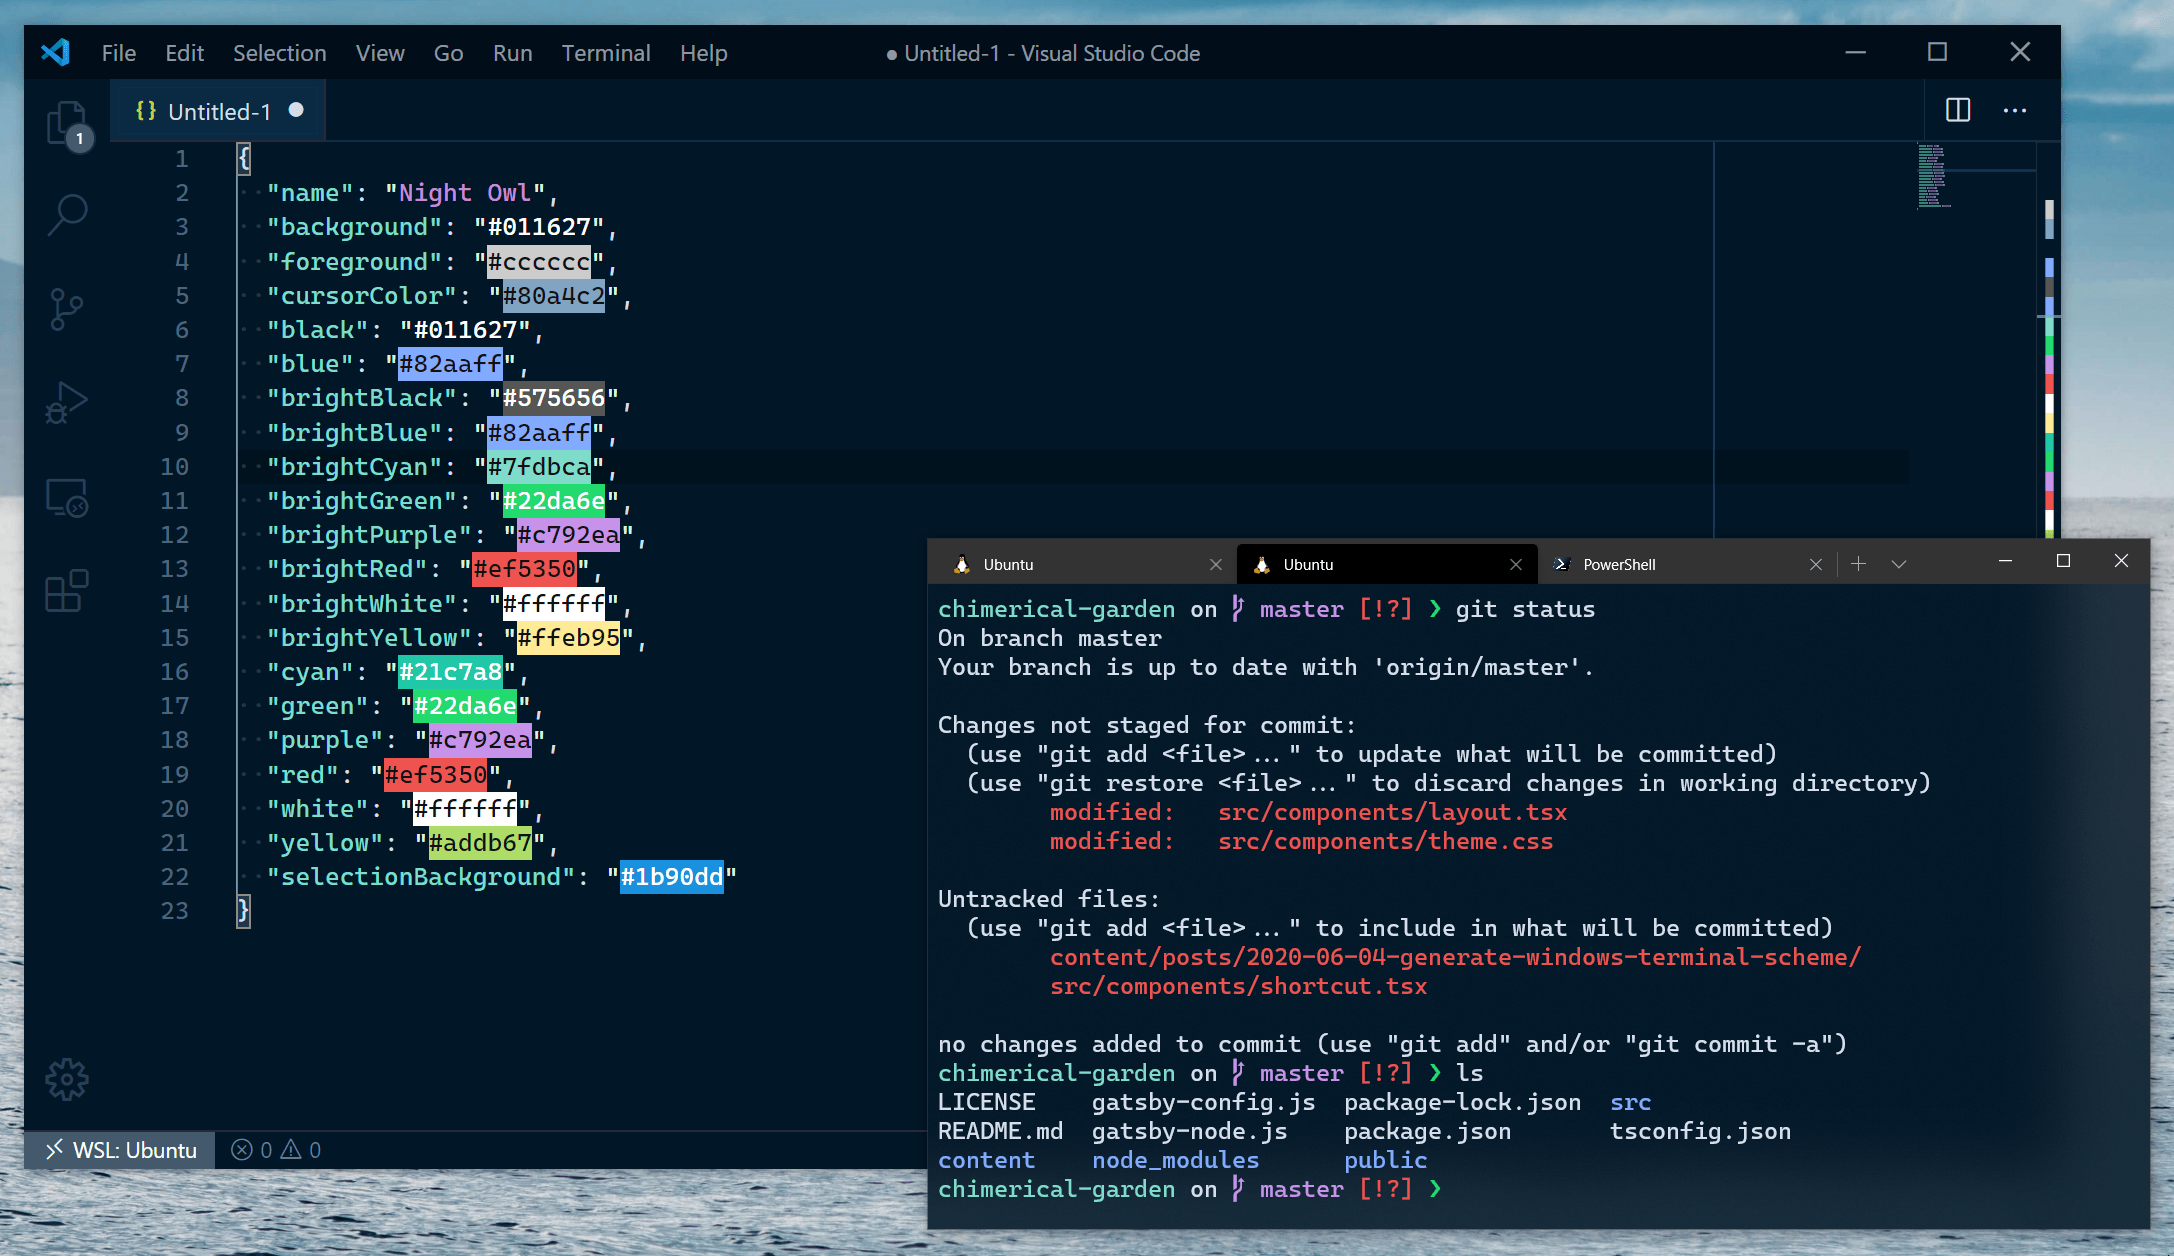Screen dimensions: 2174x1256
Task: Open the Selection menu
Action: pos(280,53)
